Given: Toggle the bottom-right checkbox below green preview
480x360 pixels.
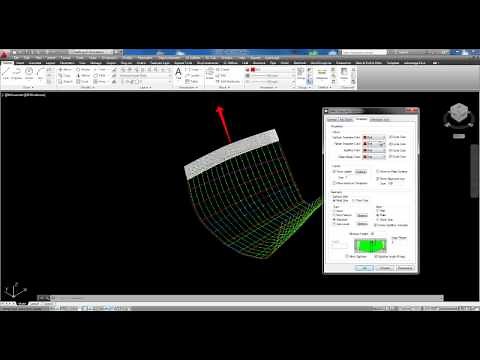Looking at the screenshot, I should click(376, 256).
